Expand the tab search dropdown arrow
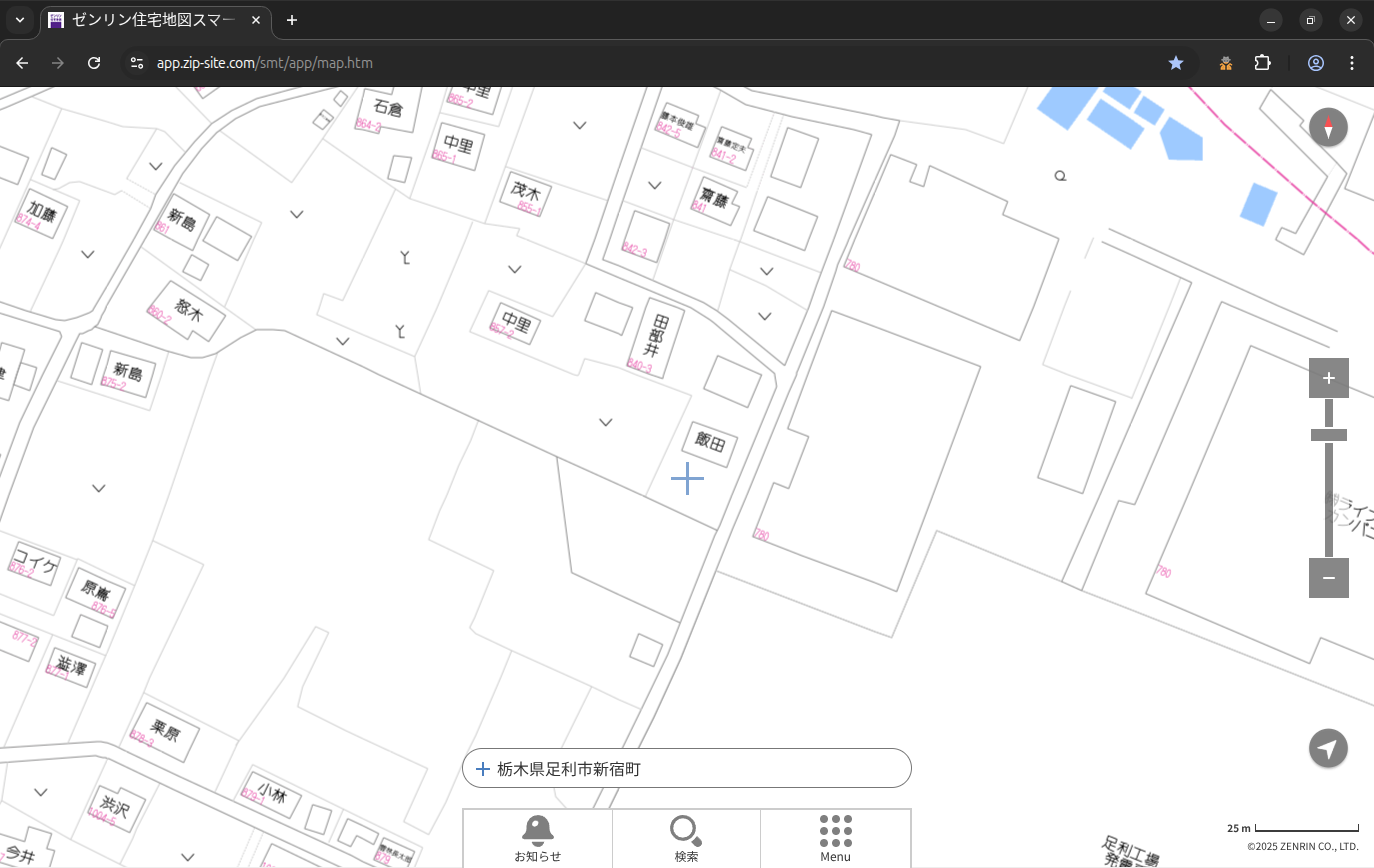 20,20
